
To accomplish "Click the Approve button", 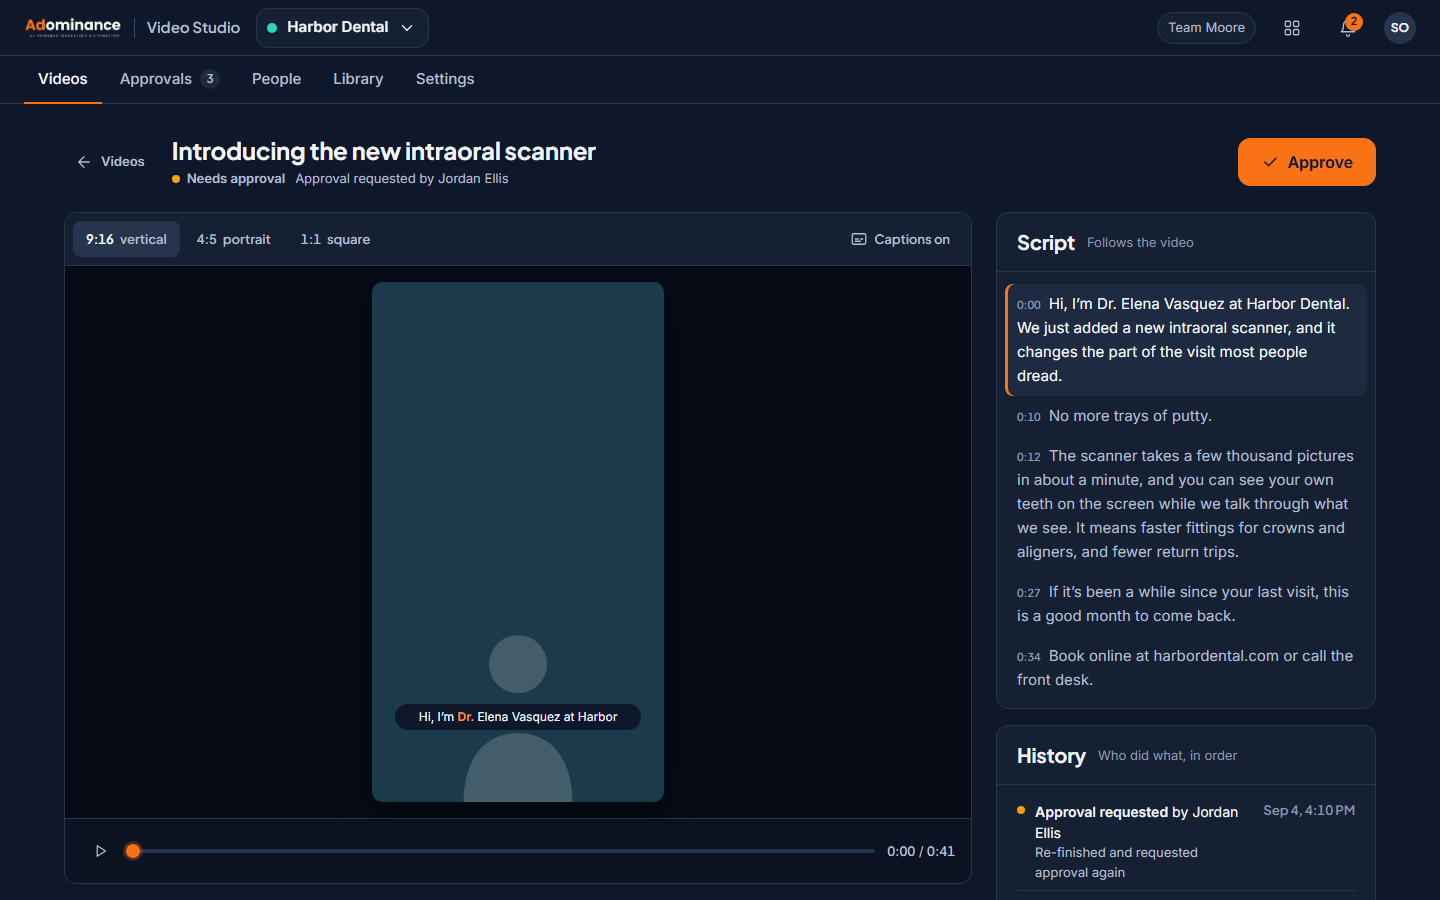I will point(1307,162).
